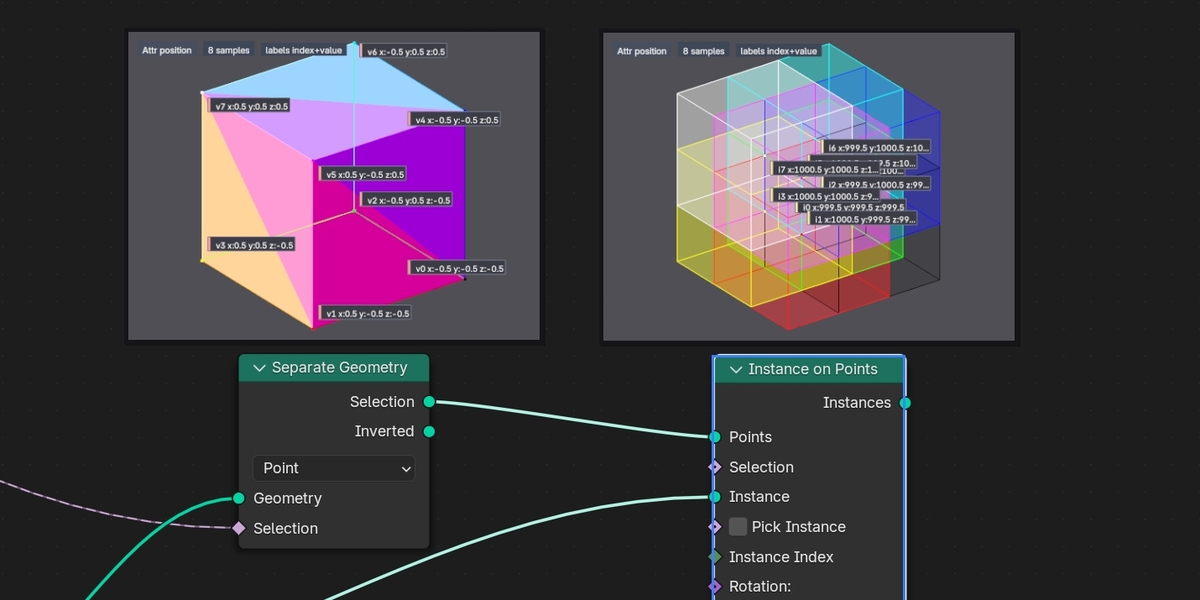This screenshot has height=600, width=1200.
Task: Click the Attr position tag in cube preview
Action: 167,50
